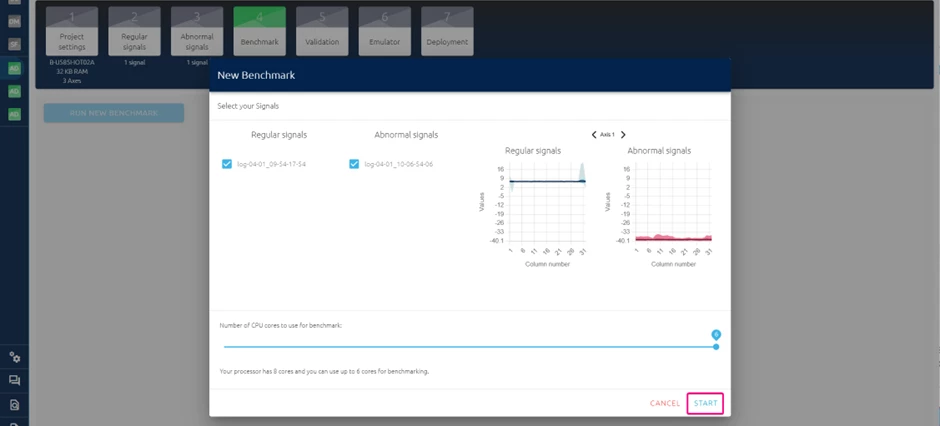Click the CPU cores slider handle
Screen dimensions: 940x426
coord(715,346)
